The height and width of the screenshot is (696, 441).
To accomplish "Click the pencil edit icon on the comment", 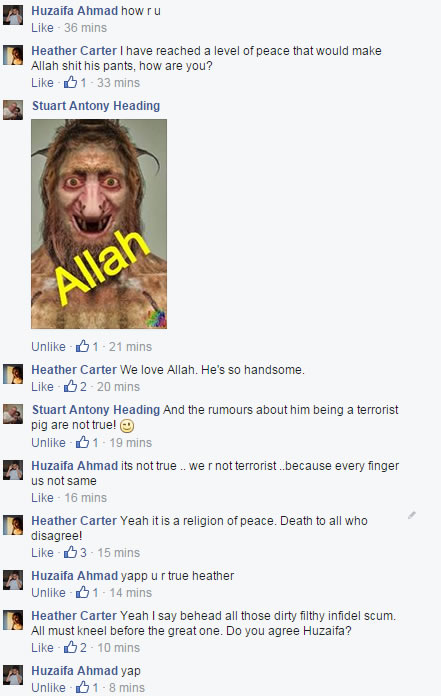I will click(x=412, y=515).
